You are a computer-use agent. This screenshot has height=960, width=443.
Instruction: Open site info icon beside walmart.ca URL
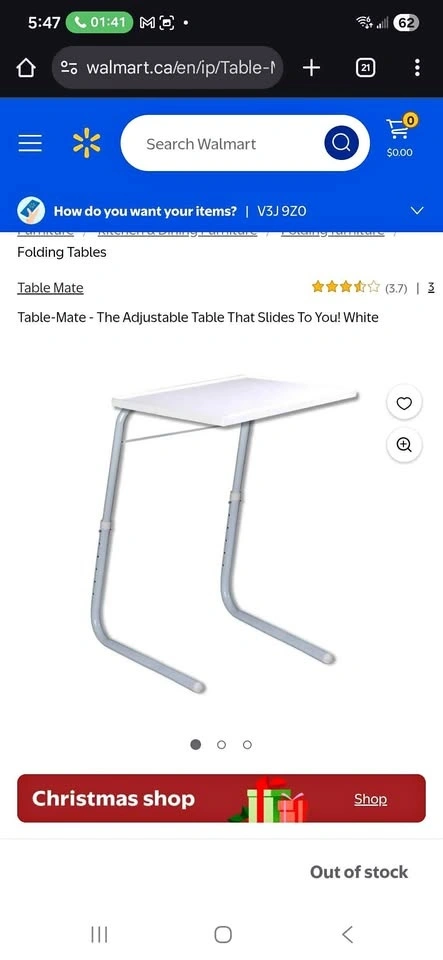(x=69, y=67)
